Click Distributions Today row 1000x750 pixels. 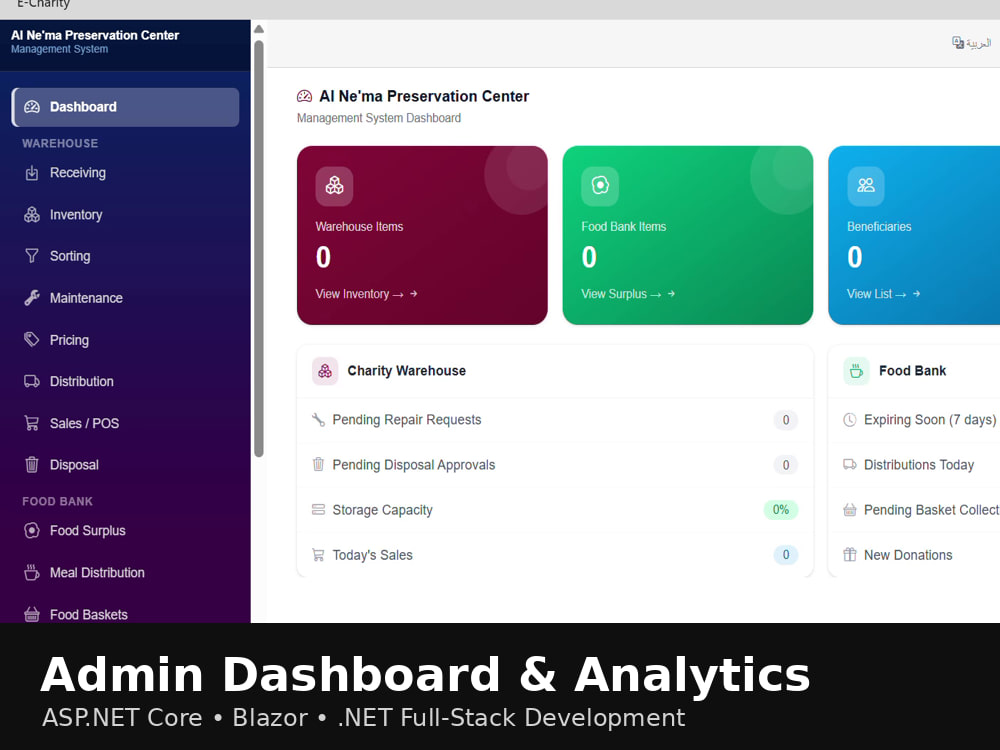(915, 465)
